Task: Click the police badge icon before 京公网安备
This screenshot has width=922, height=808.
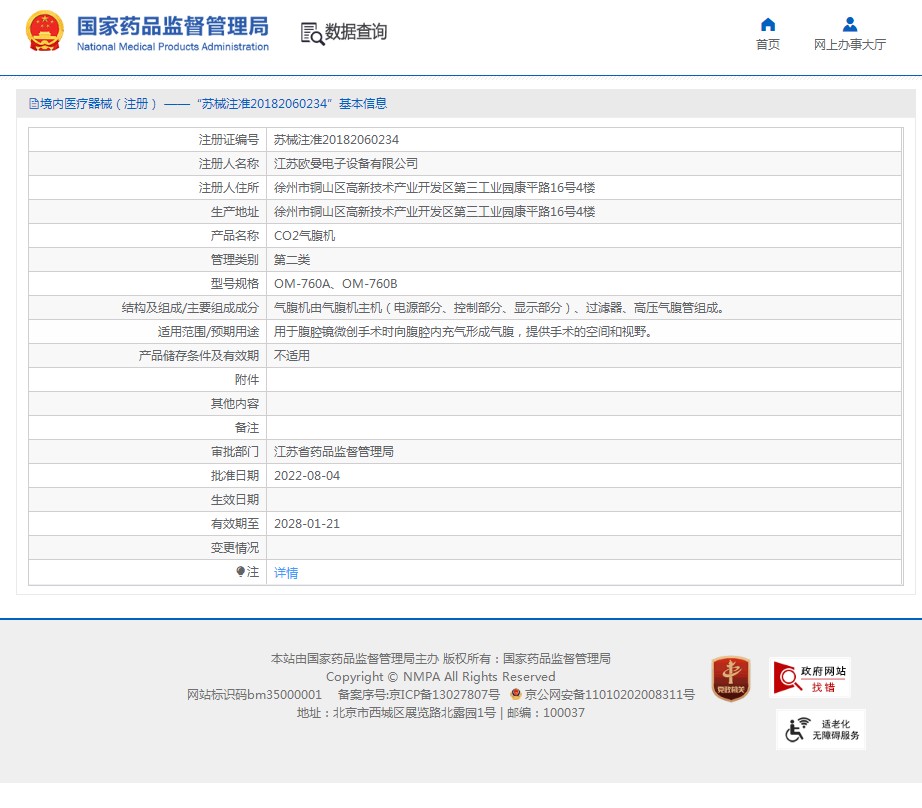Action: click(x=516, y=694)
